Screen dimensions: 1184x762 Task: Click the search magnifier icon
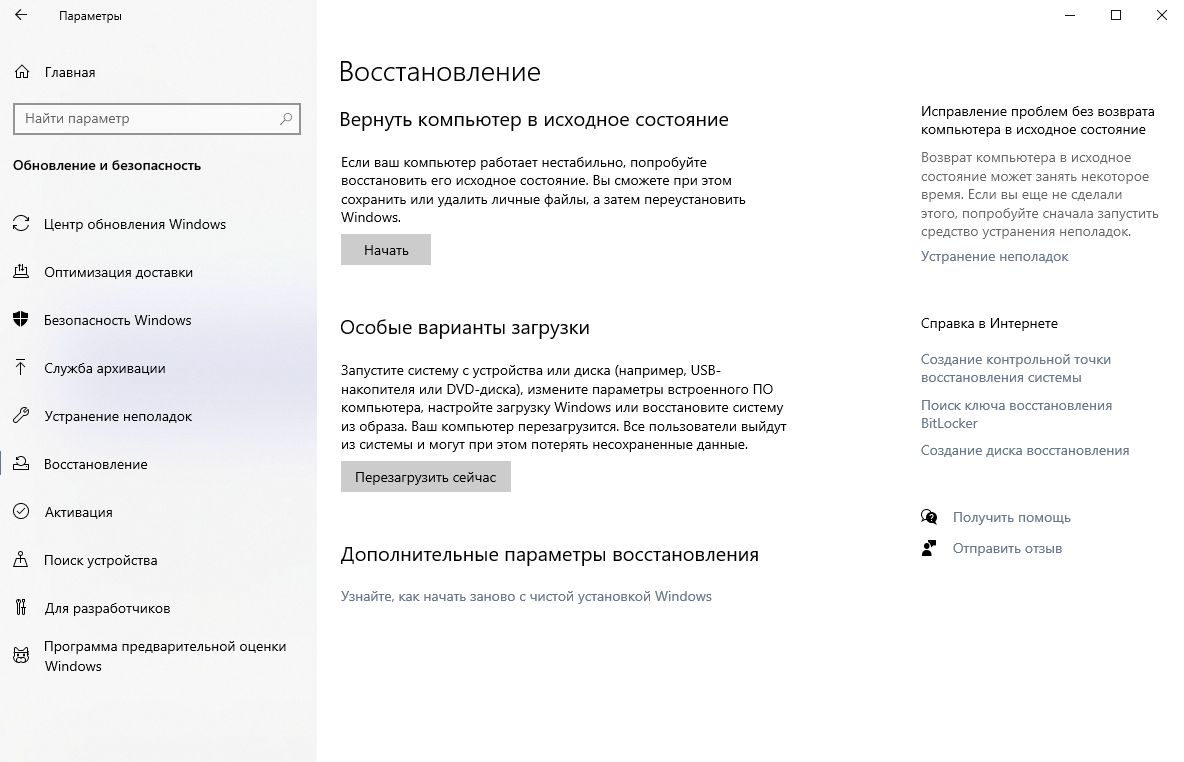pyautogui.click(x=286, y=118)
